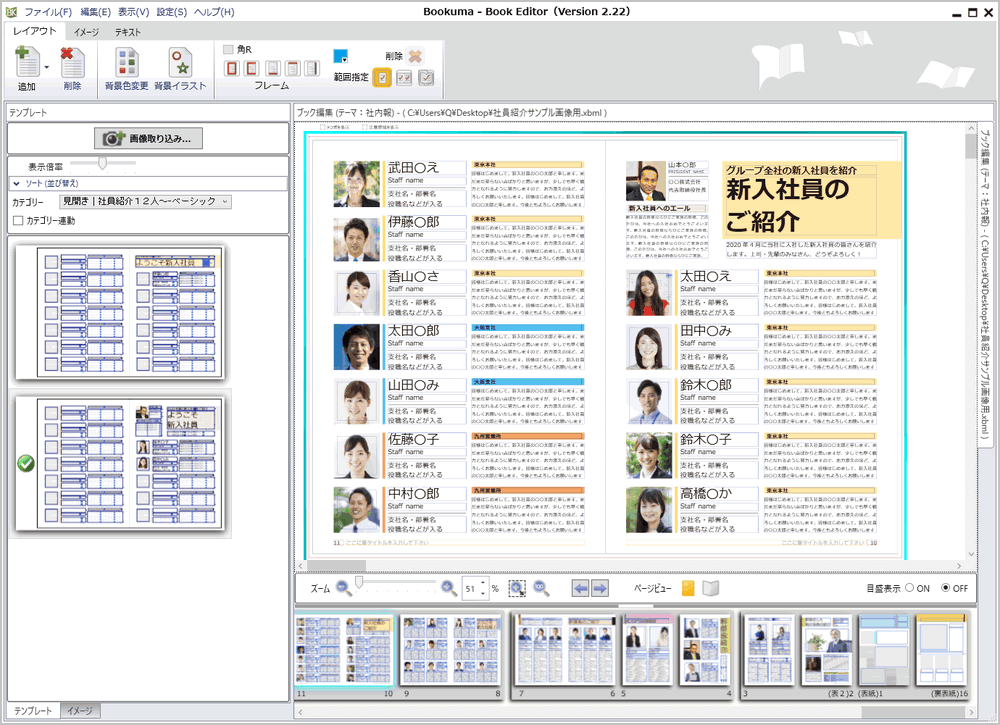Go to next page with right arrow
Image resolution: width=1000 pixels, height=725 pixels.
tap(600, 588)
